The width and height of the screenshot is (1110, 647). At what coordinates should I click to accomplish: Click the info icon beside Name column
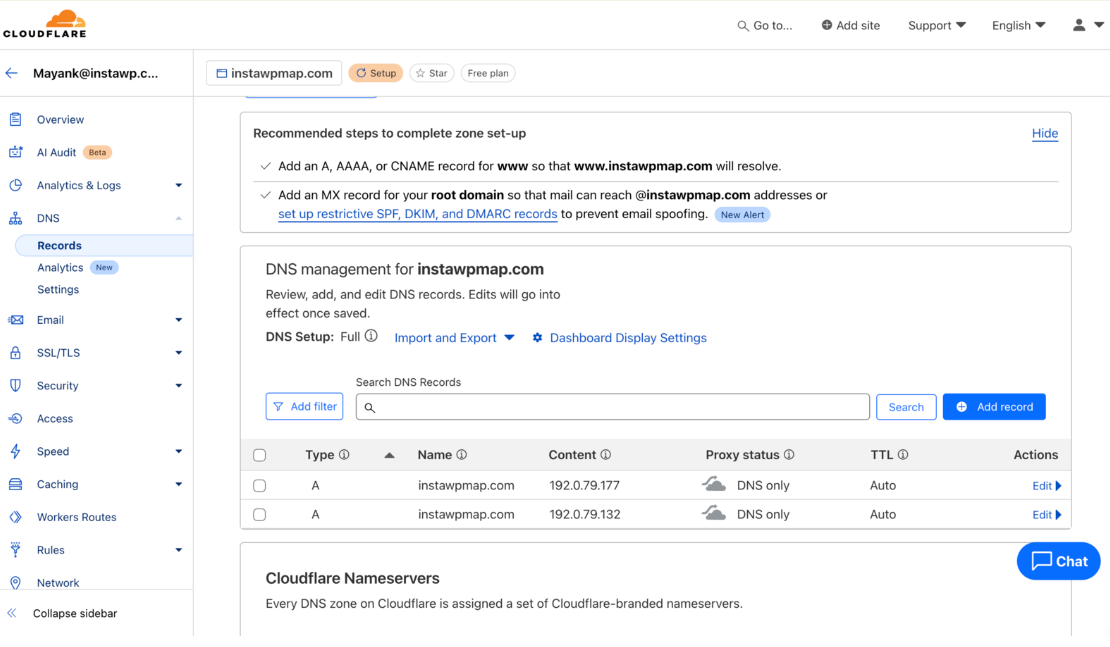tap(462, 454)
